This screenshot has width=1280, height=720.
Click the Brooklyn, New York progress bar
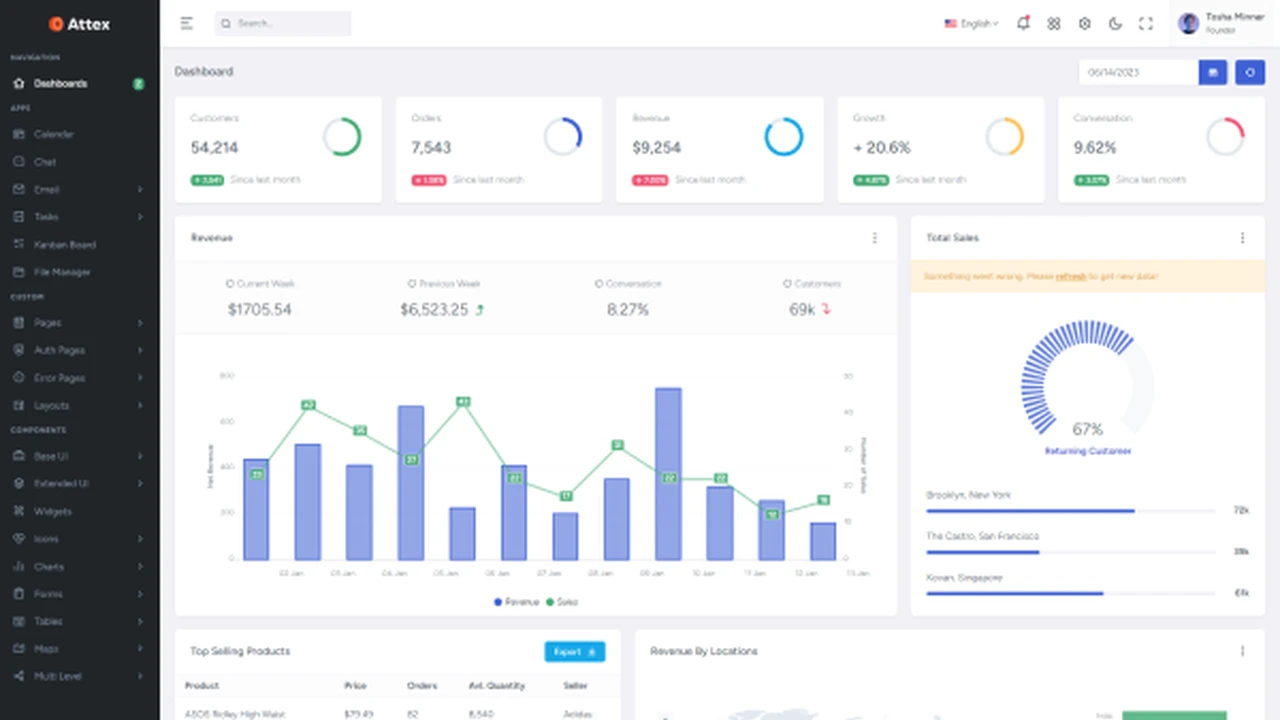(1071, 511)
